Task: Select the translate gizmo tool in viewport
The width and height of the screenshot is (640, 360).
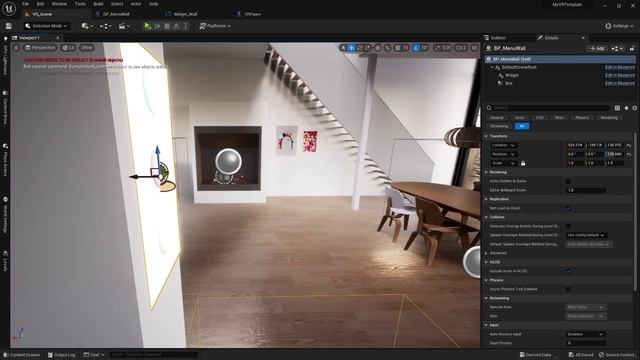Action: pyautogui.click(x=351, y=48)
